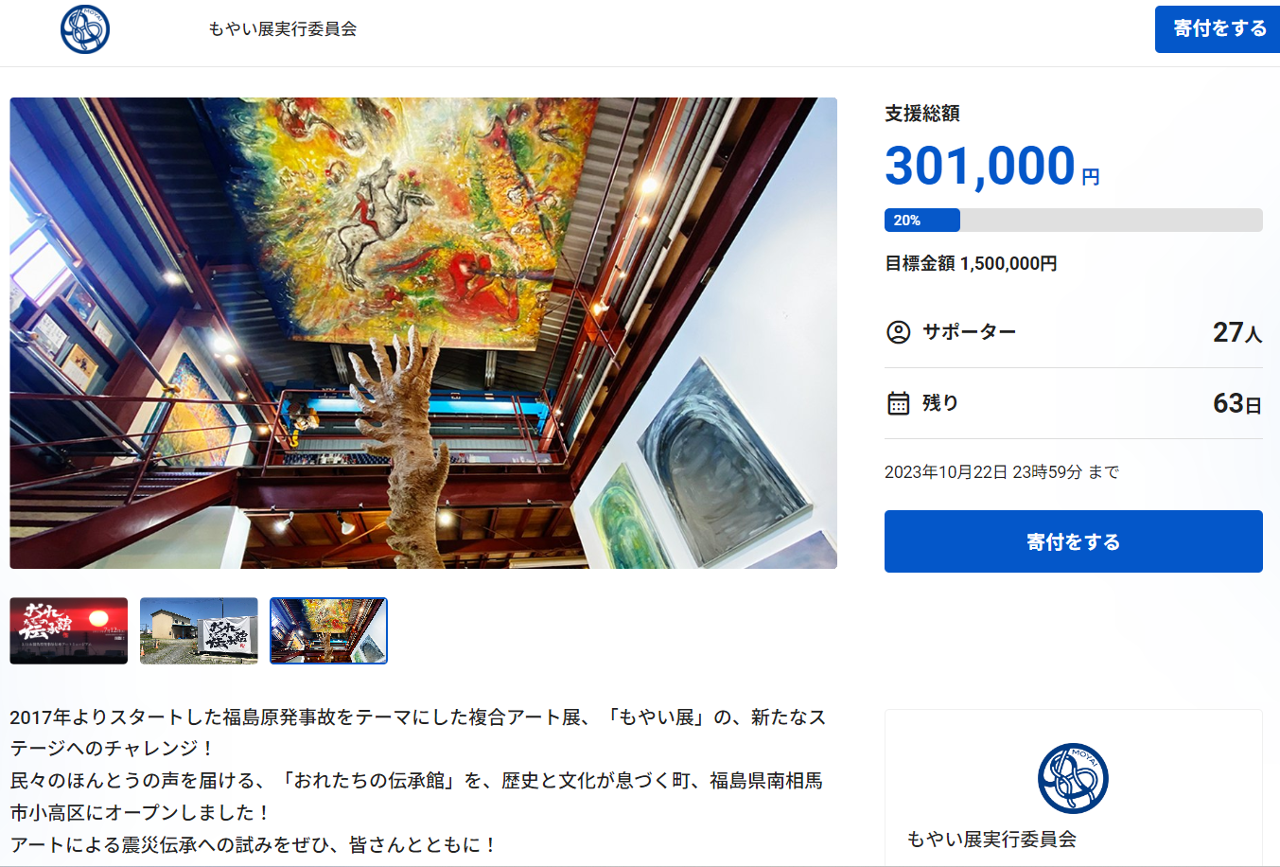This screenshot has width=1280, height=867.
Task: Select the red sunset banner thumbnail
Action: [x=69, y=631]
